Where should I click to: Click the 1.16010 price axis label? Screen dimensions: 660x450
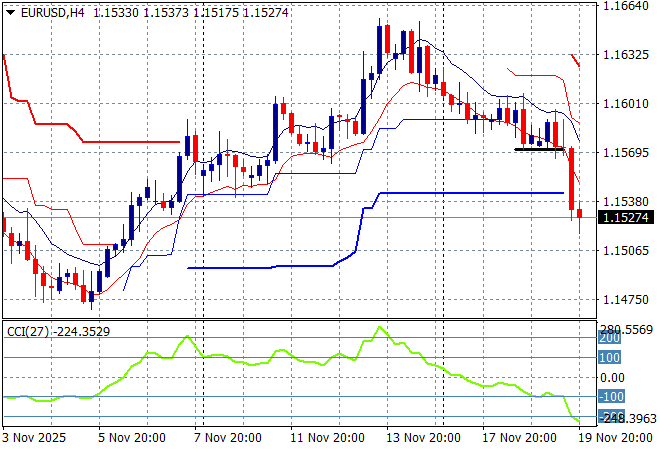pyautogui.click(x=627, y=103)
